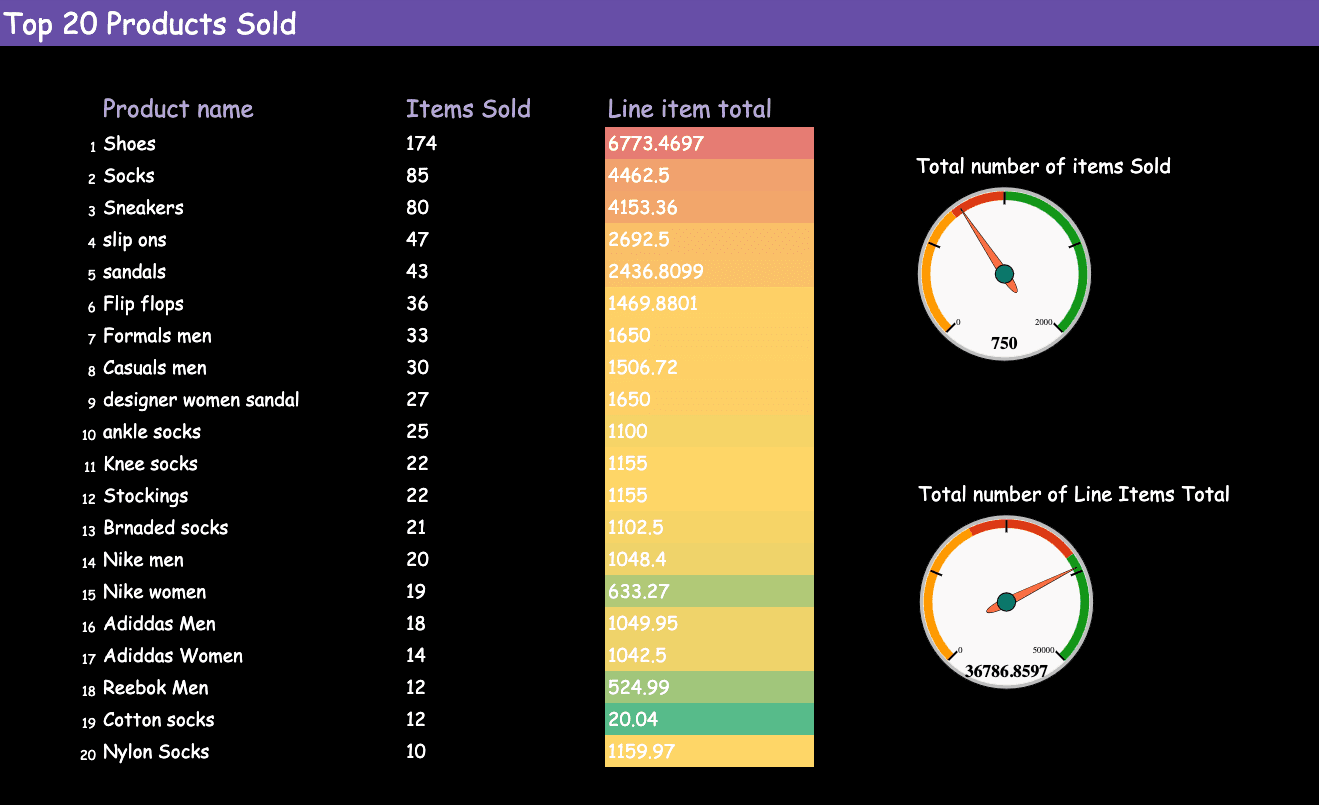Select the Casuals men product name
The height and width of the screenshot is (805, 1319).
click(x=155, y=368)
